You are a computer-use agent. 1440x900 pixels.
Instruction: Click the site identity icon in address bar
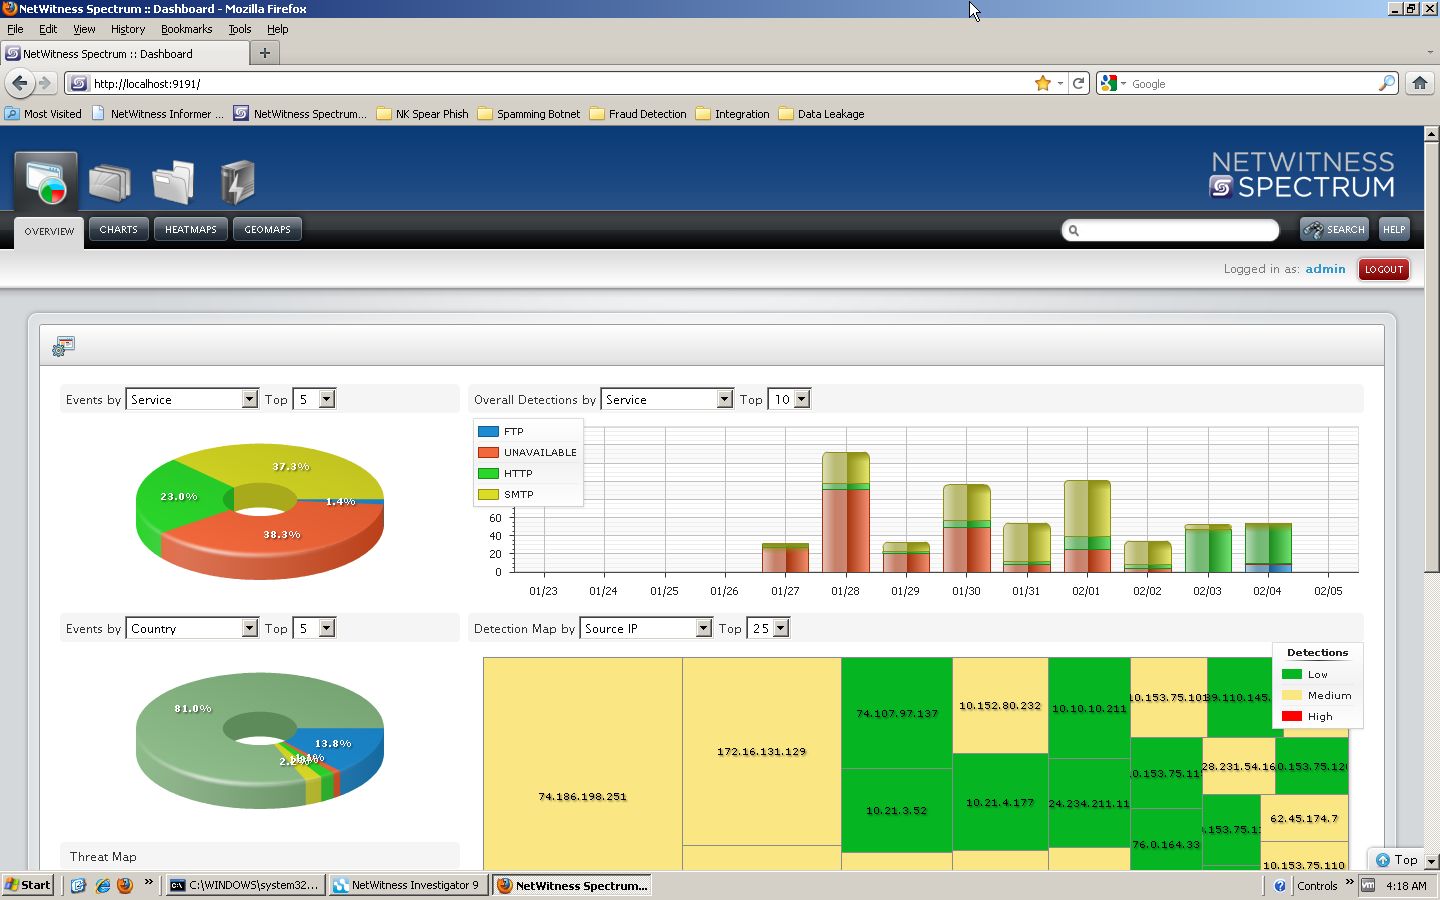point(79,83)
